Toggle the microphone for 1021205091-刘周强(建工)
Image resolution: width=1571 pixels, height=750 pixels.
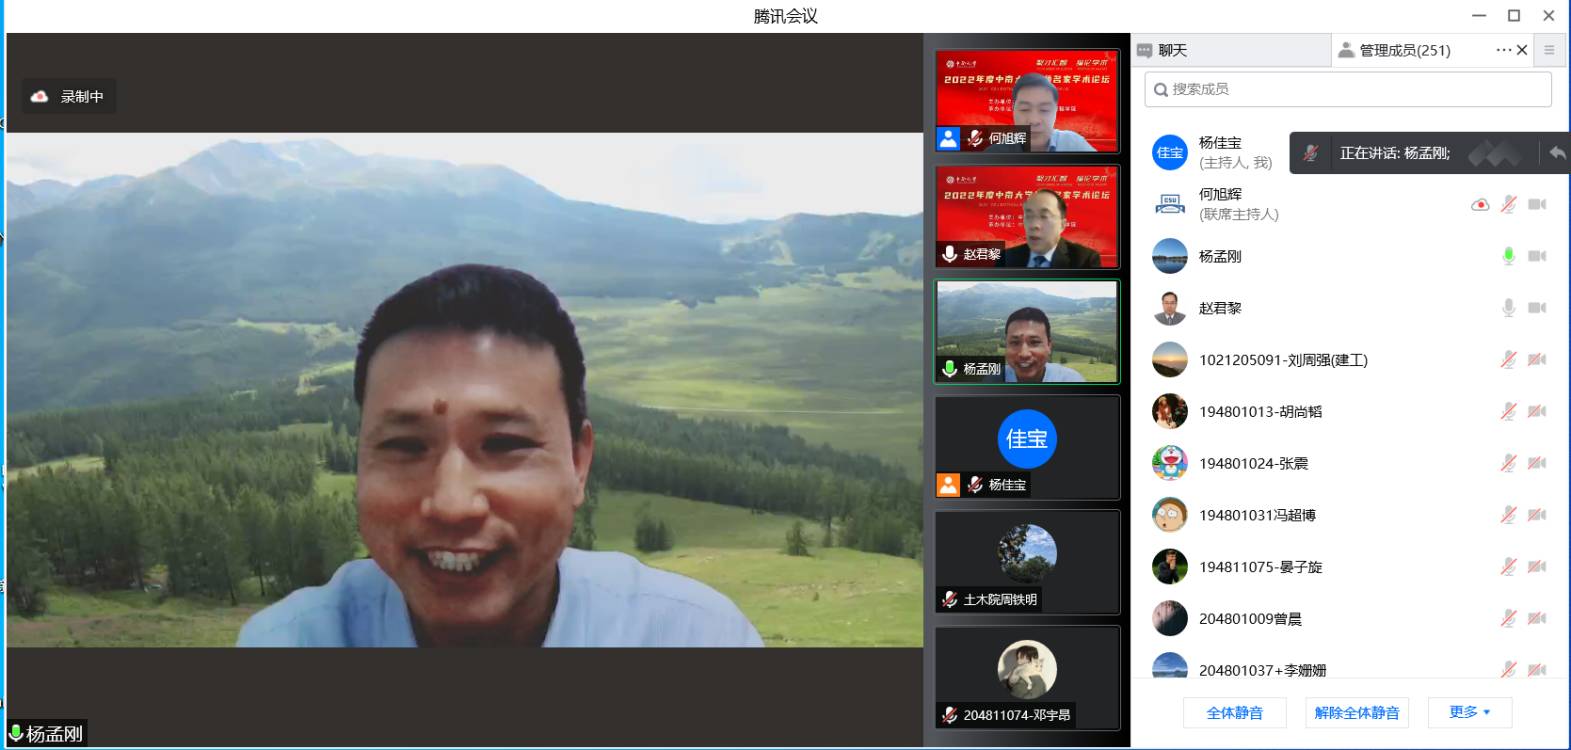1508,360
